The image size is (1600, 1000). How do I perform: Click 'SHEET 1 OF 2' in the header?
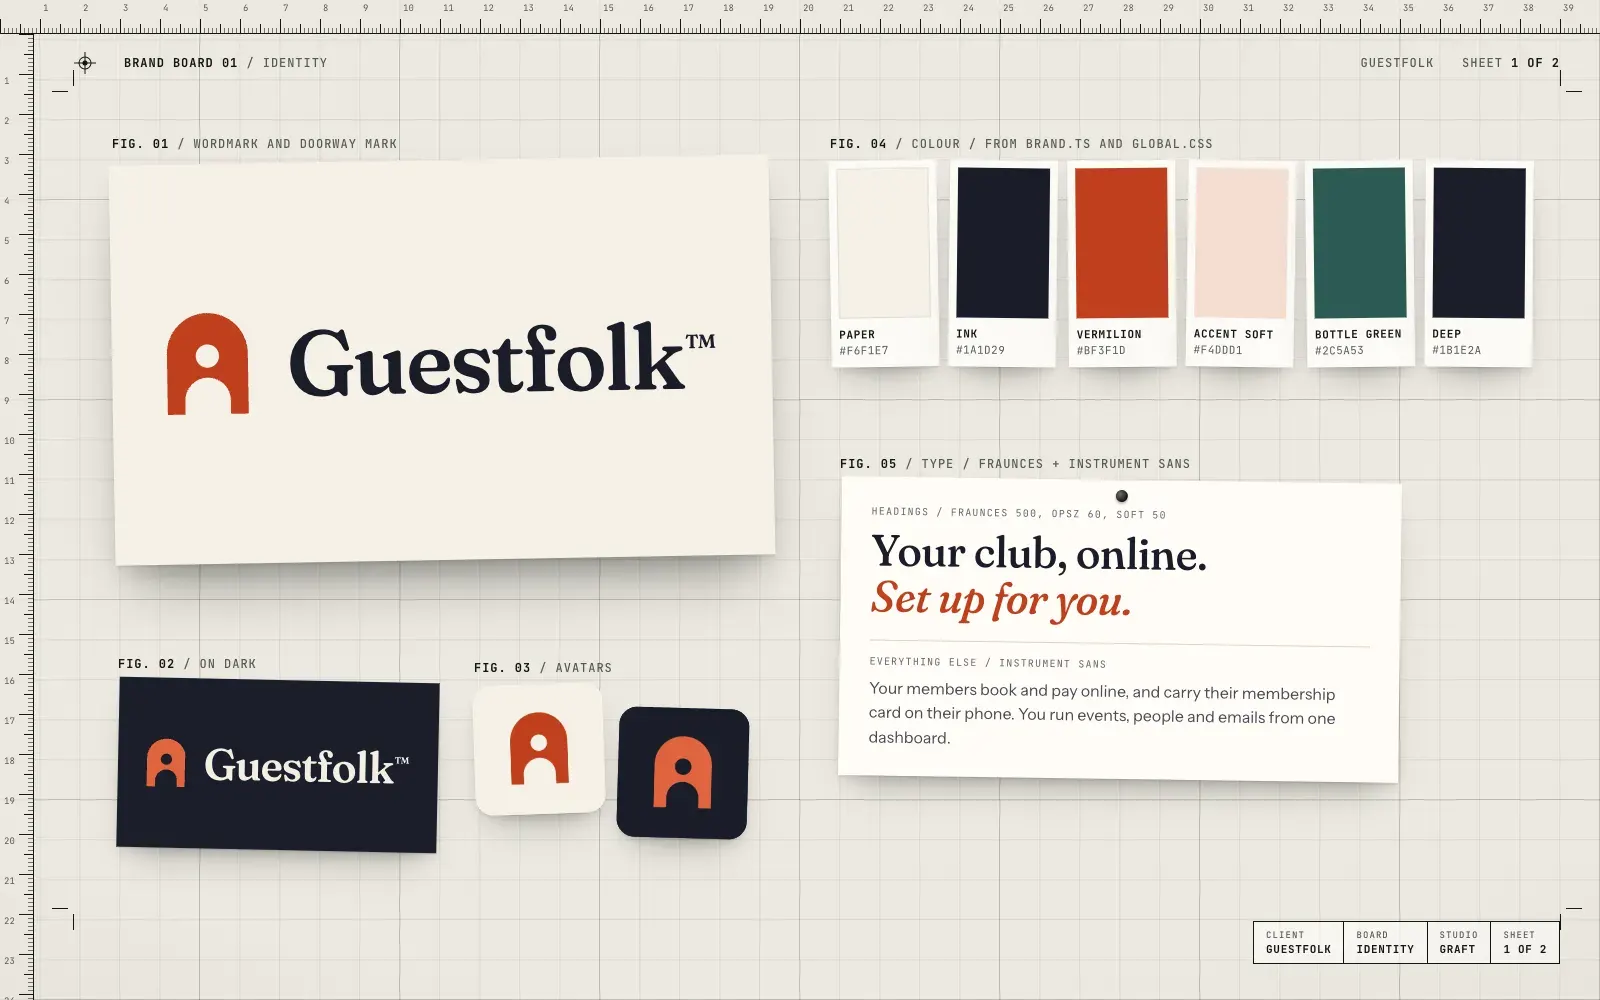coord(1510,63)
